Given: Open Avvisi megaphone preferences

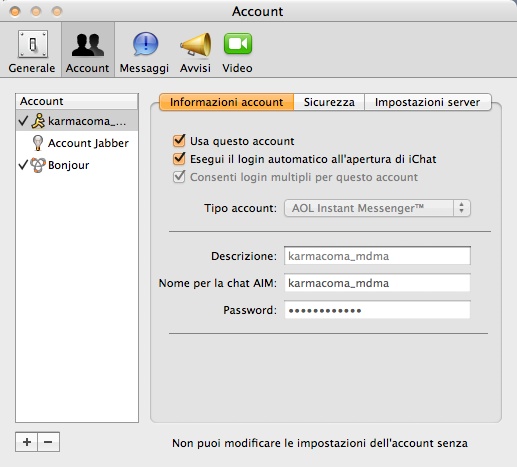Looking at the screenshot, I should (195, 51).
